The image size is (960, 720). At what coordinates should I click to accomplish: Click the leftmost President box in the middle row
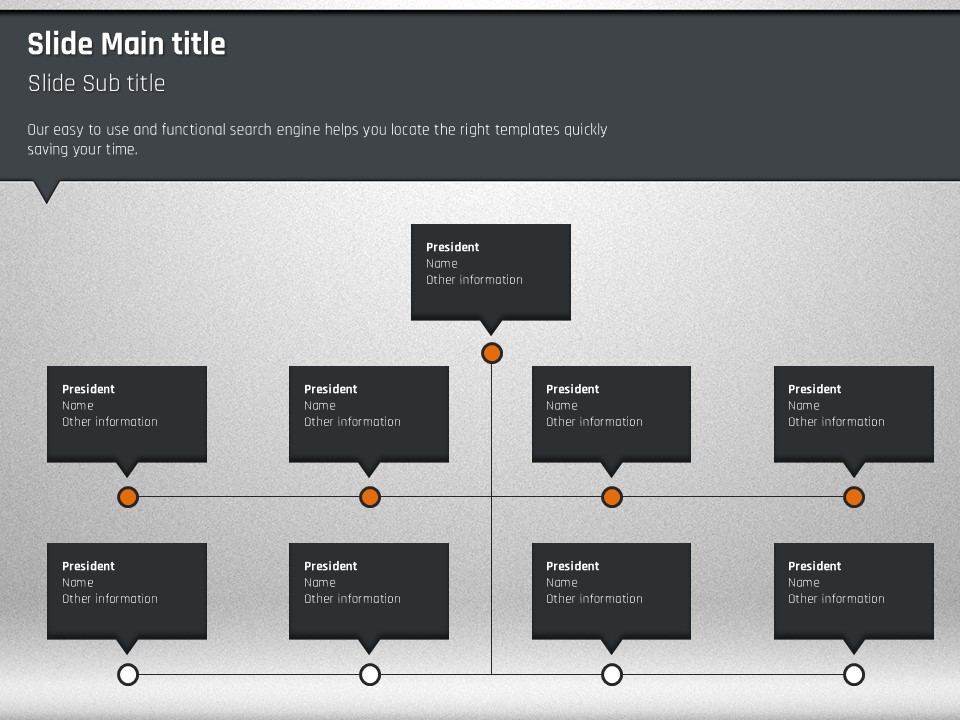tap(127, 413)
